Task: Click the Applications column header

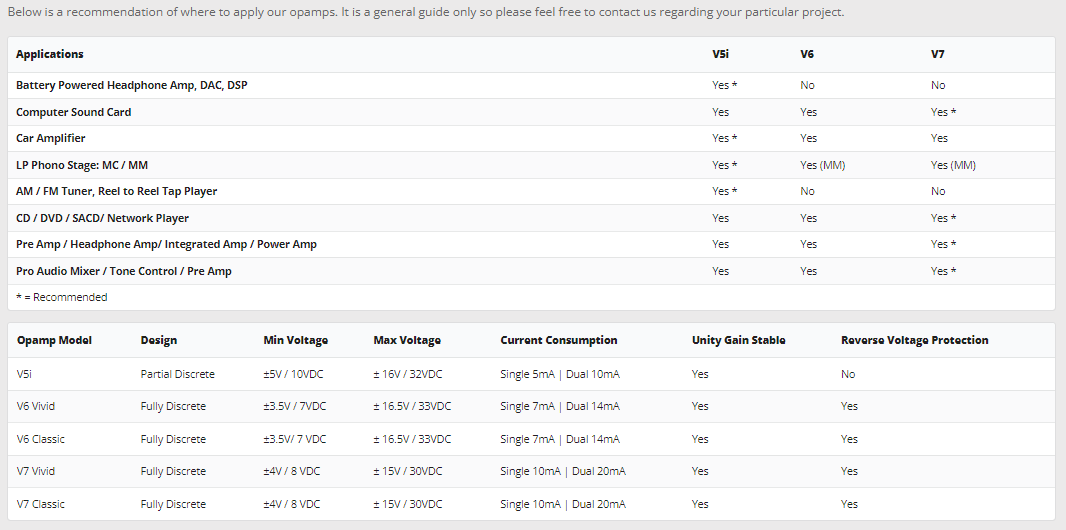Action: coord(50,54)
